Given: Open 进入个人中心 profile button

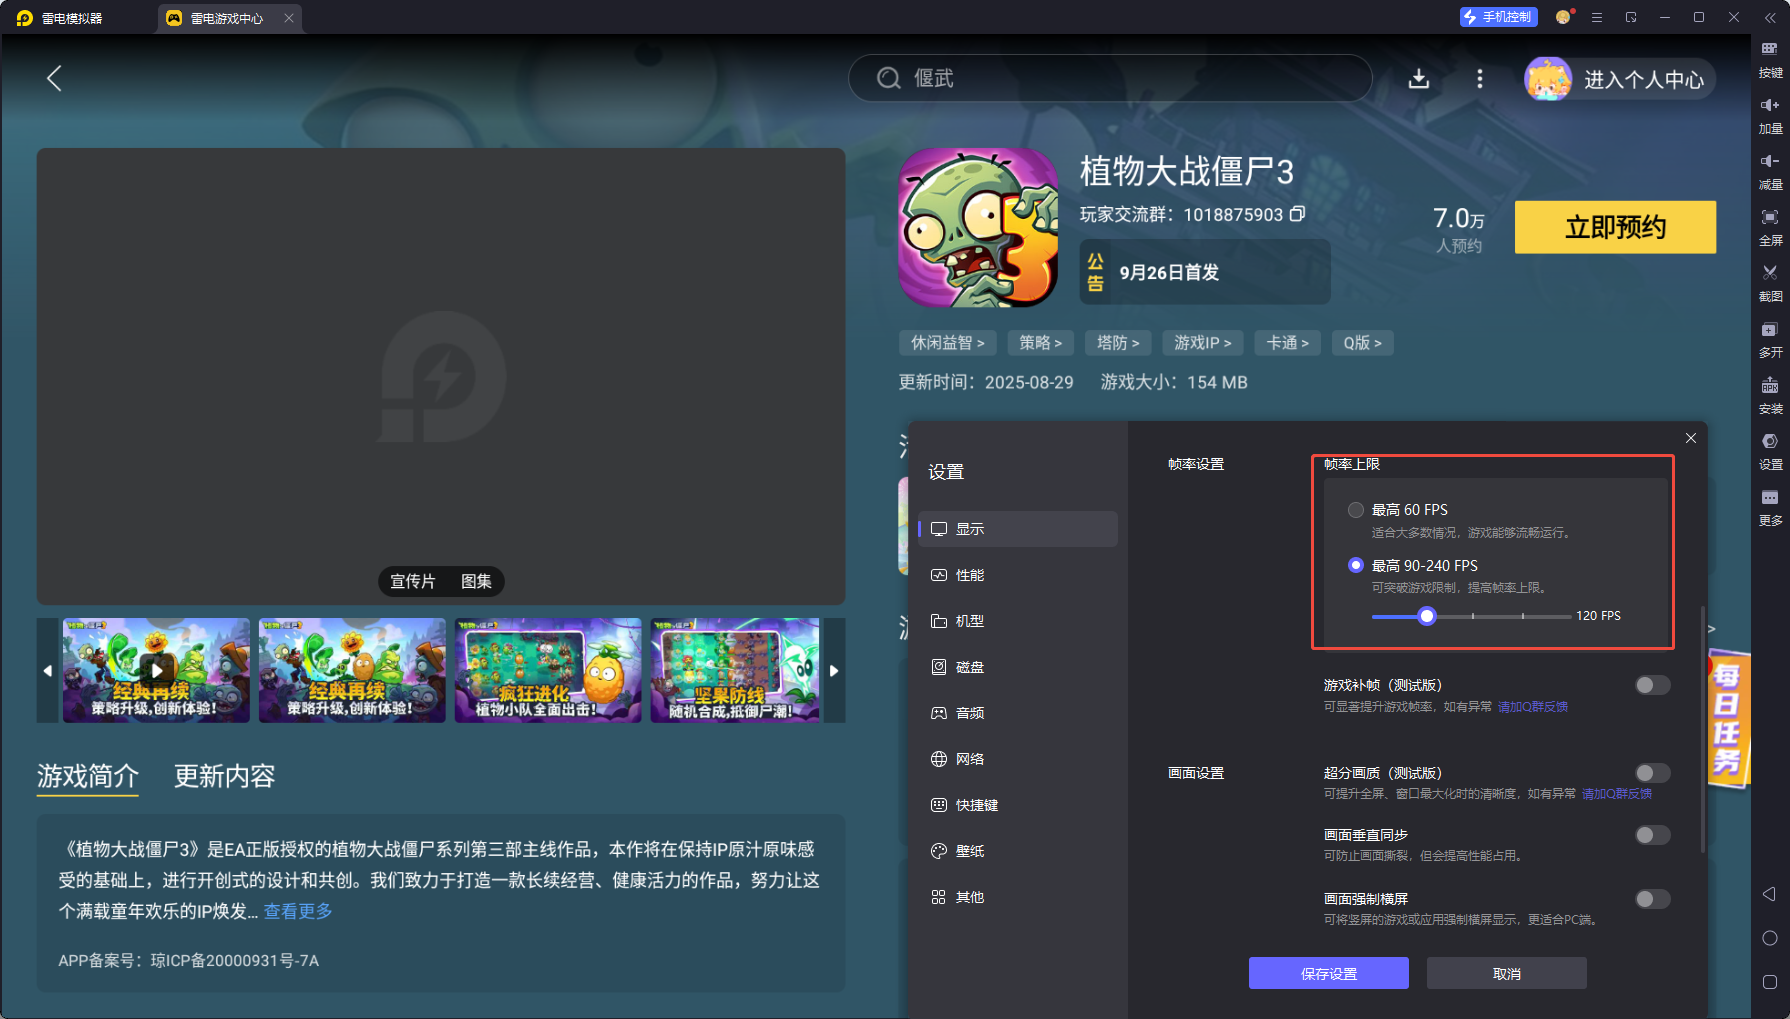Looking at the screenshot, I should click(1620, 79).
